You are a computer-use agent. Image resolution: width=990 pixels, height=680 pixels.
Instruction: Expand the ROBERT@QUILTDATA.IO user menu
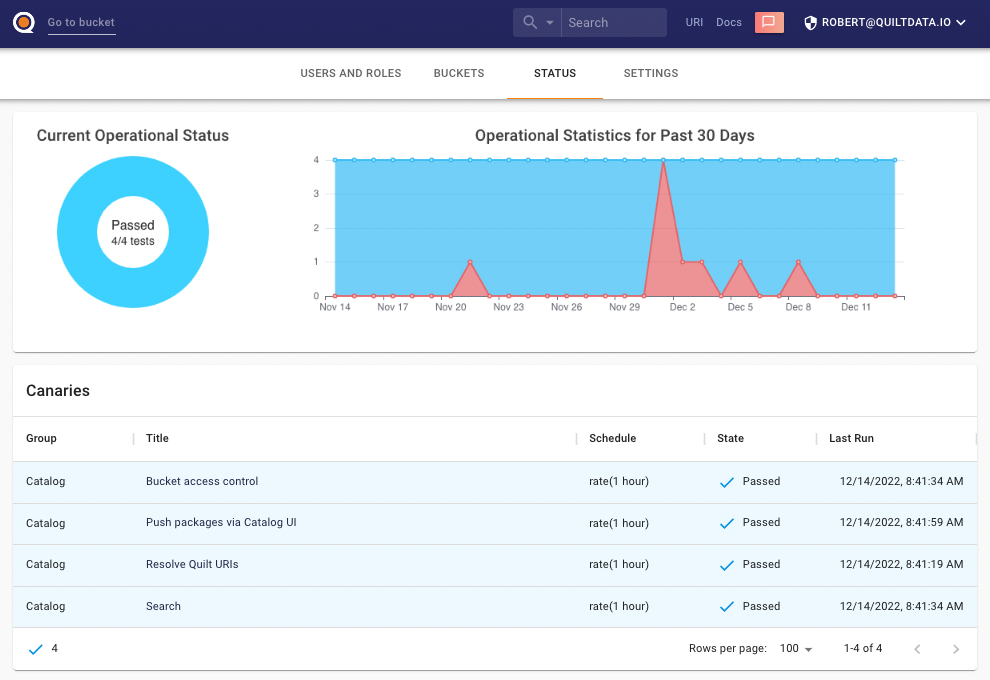point(885,23)
